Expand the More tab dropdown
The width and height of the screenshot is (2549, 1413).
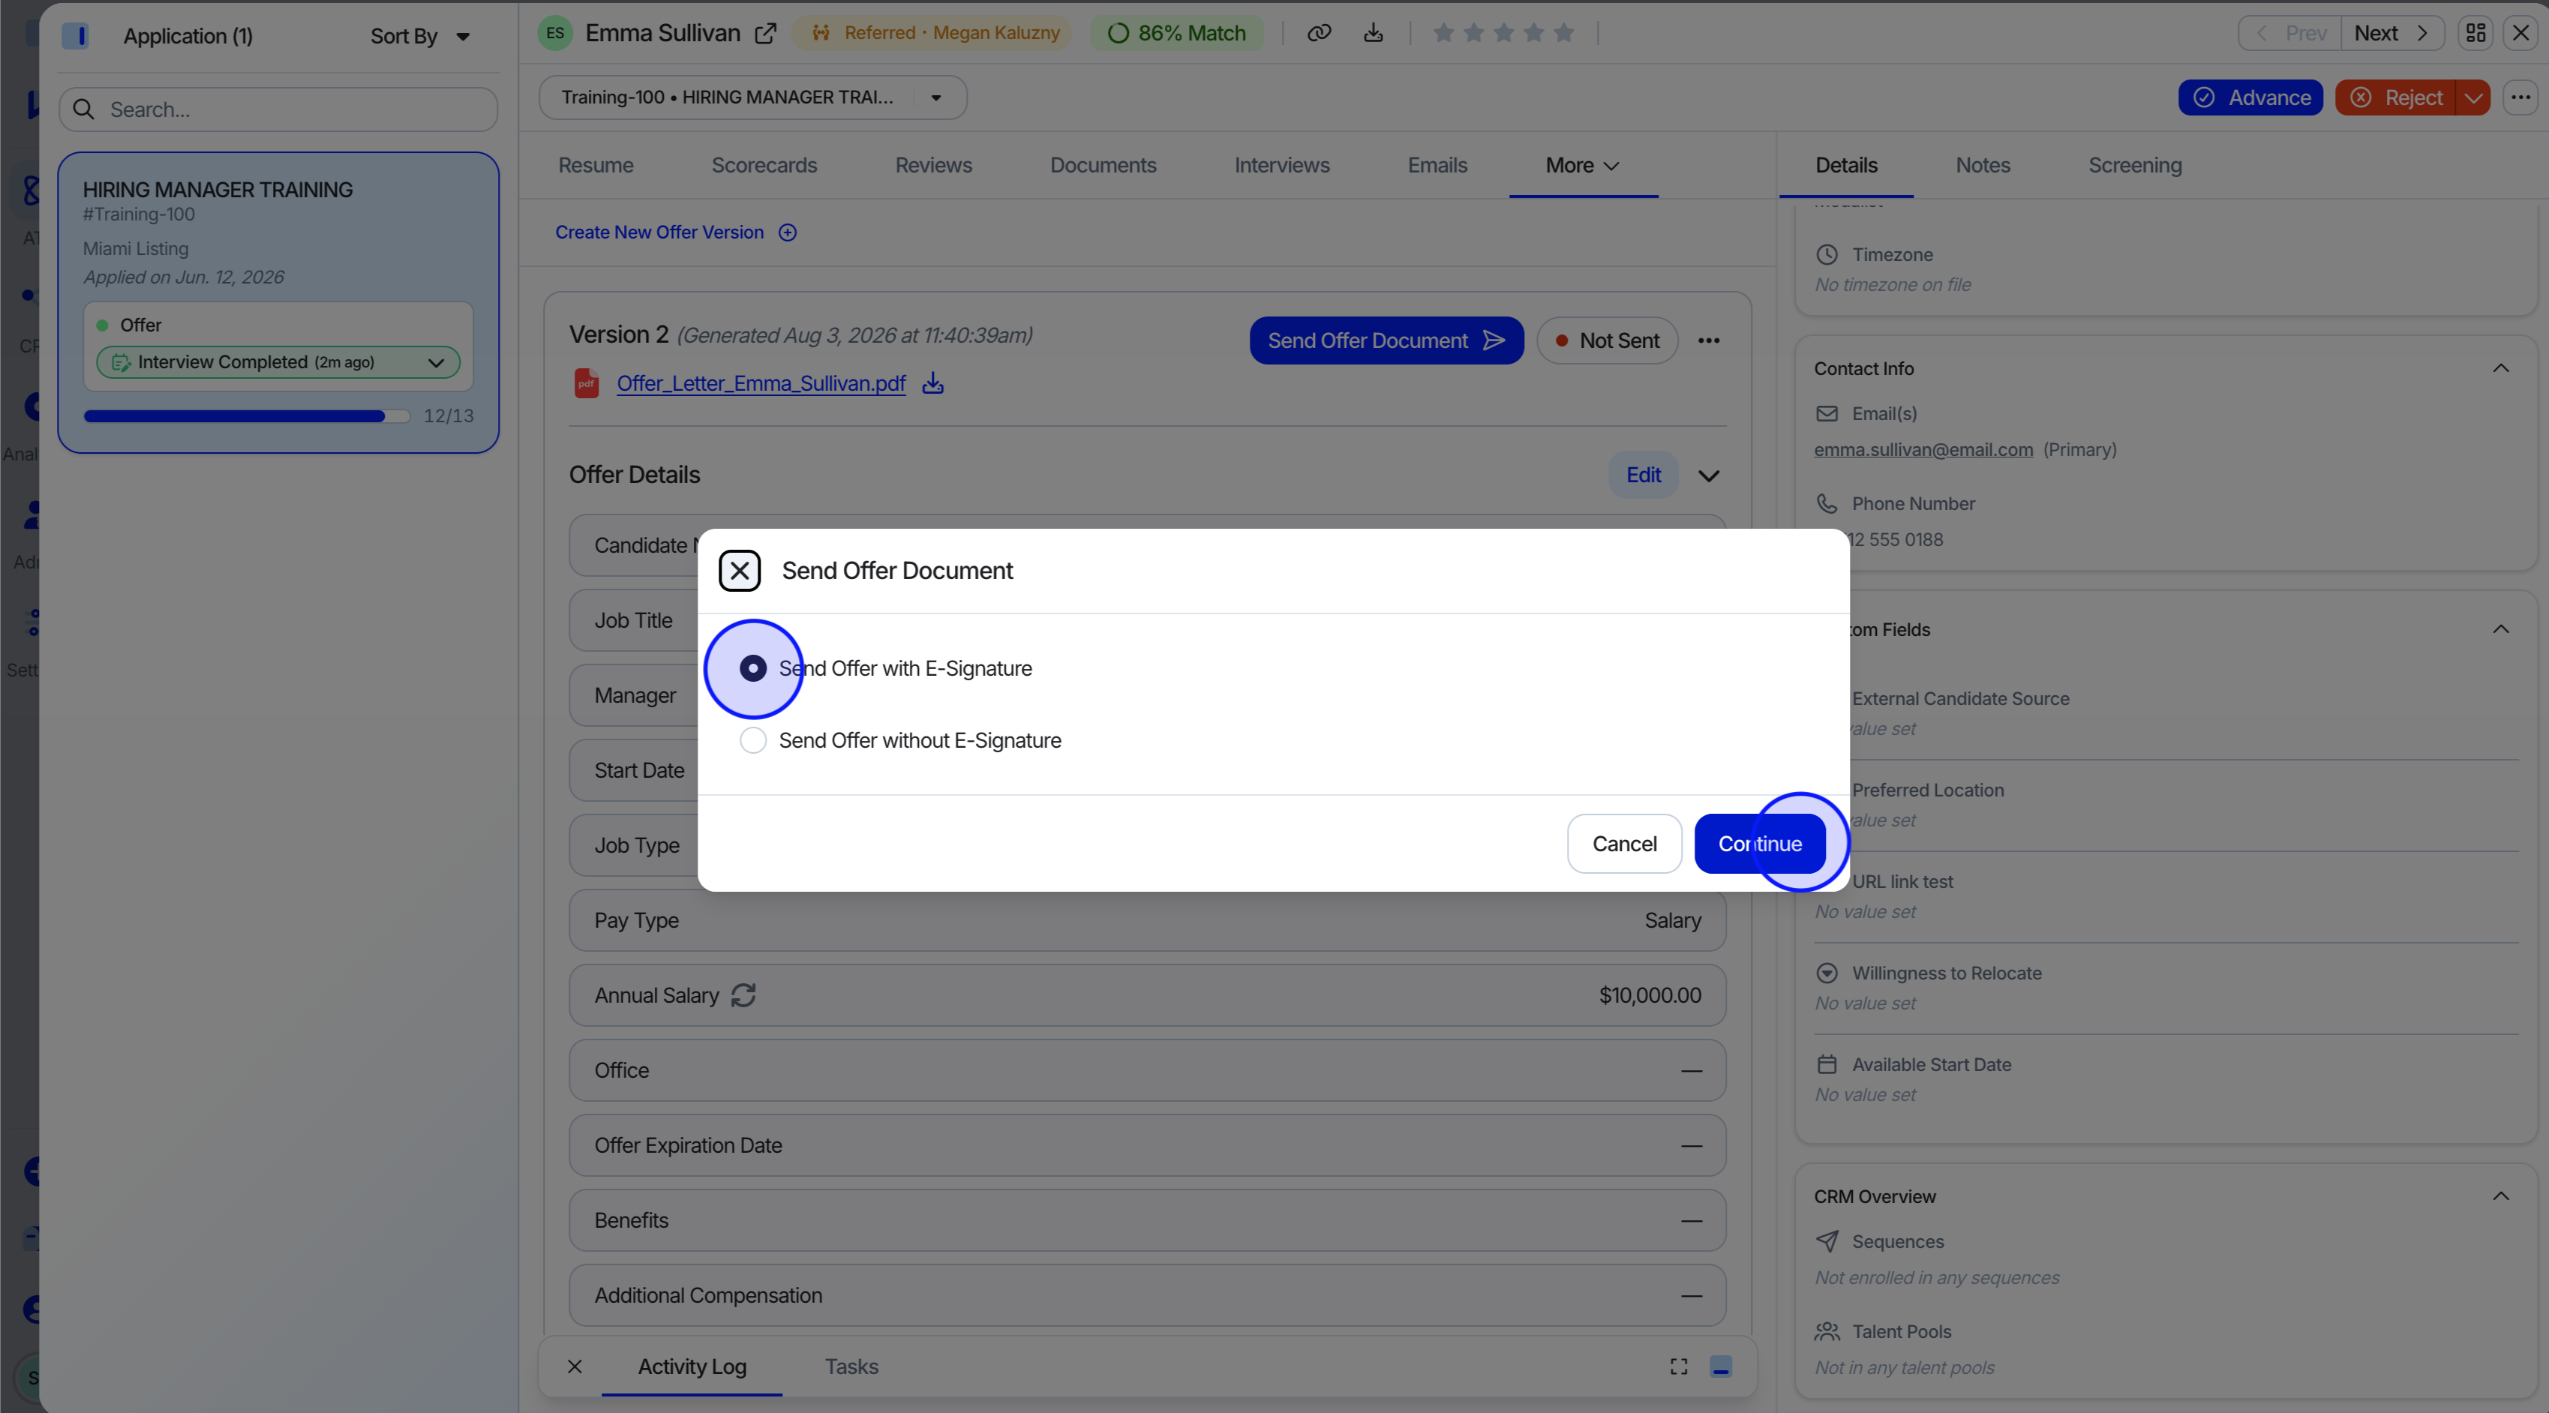tap(1582, 165)
